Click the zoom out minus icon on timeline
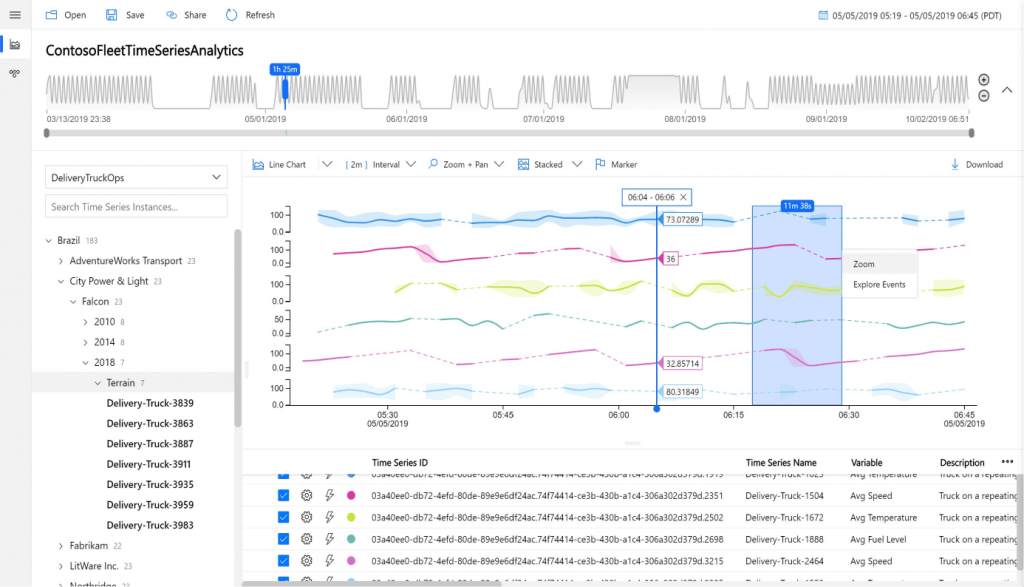This screenshot has width=1024, height=587. [x=983, y=96]
